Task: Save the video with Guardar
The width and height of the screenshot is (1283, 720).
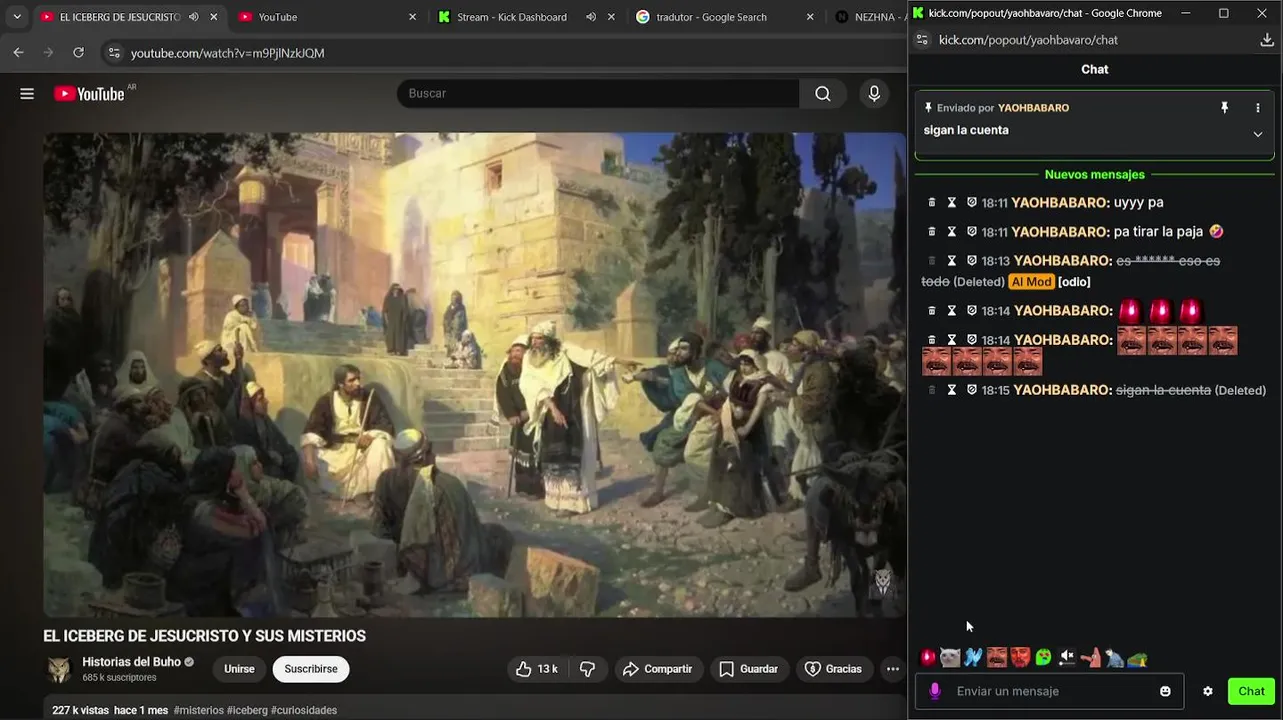Action: coord(748,669)
